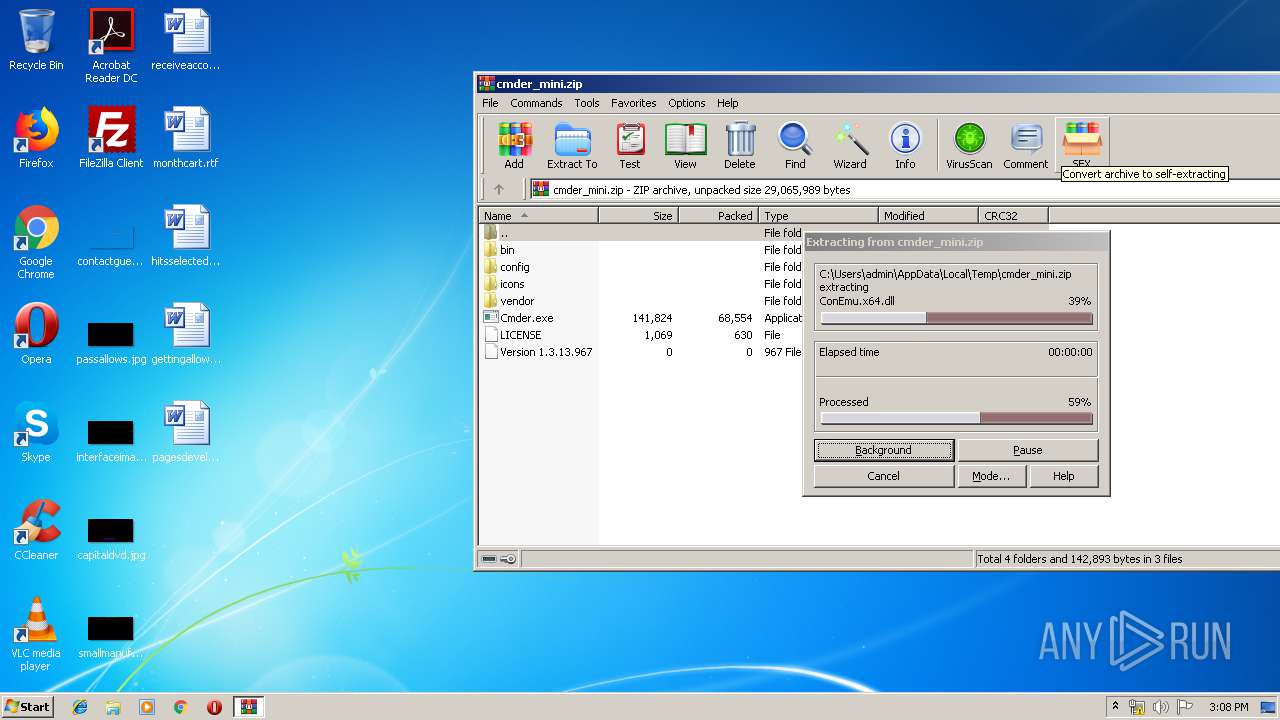This screenshot has height=720, width=1280.
Task: Open the passallows.jpg desktop file
Action: point(111,342)
